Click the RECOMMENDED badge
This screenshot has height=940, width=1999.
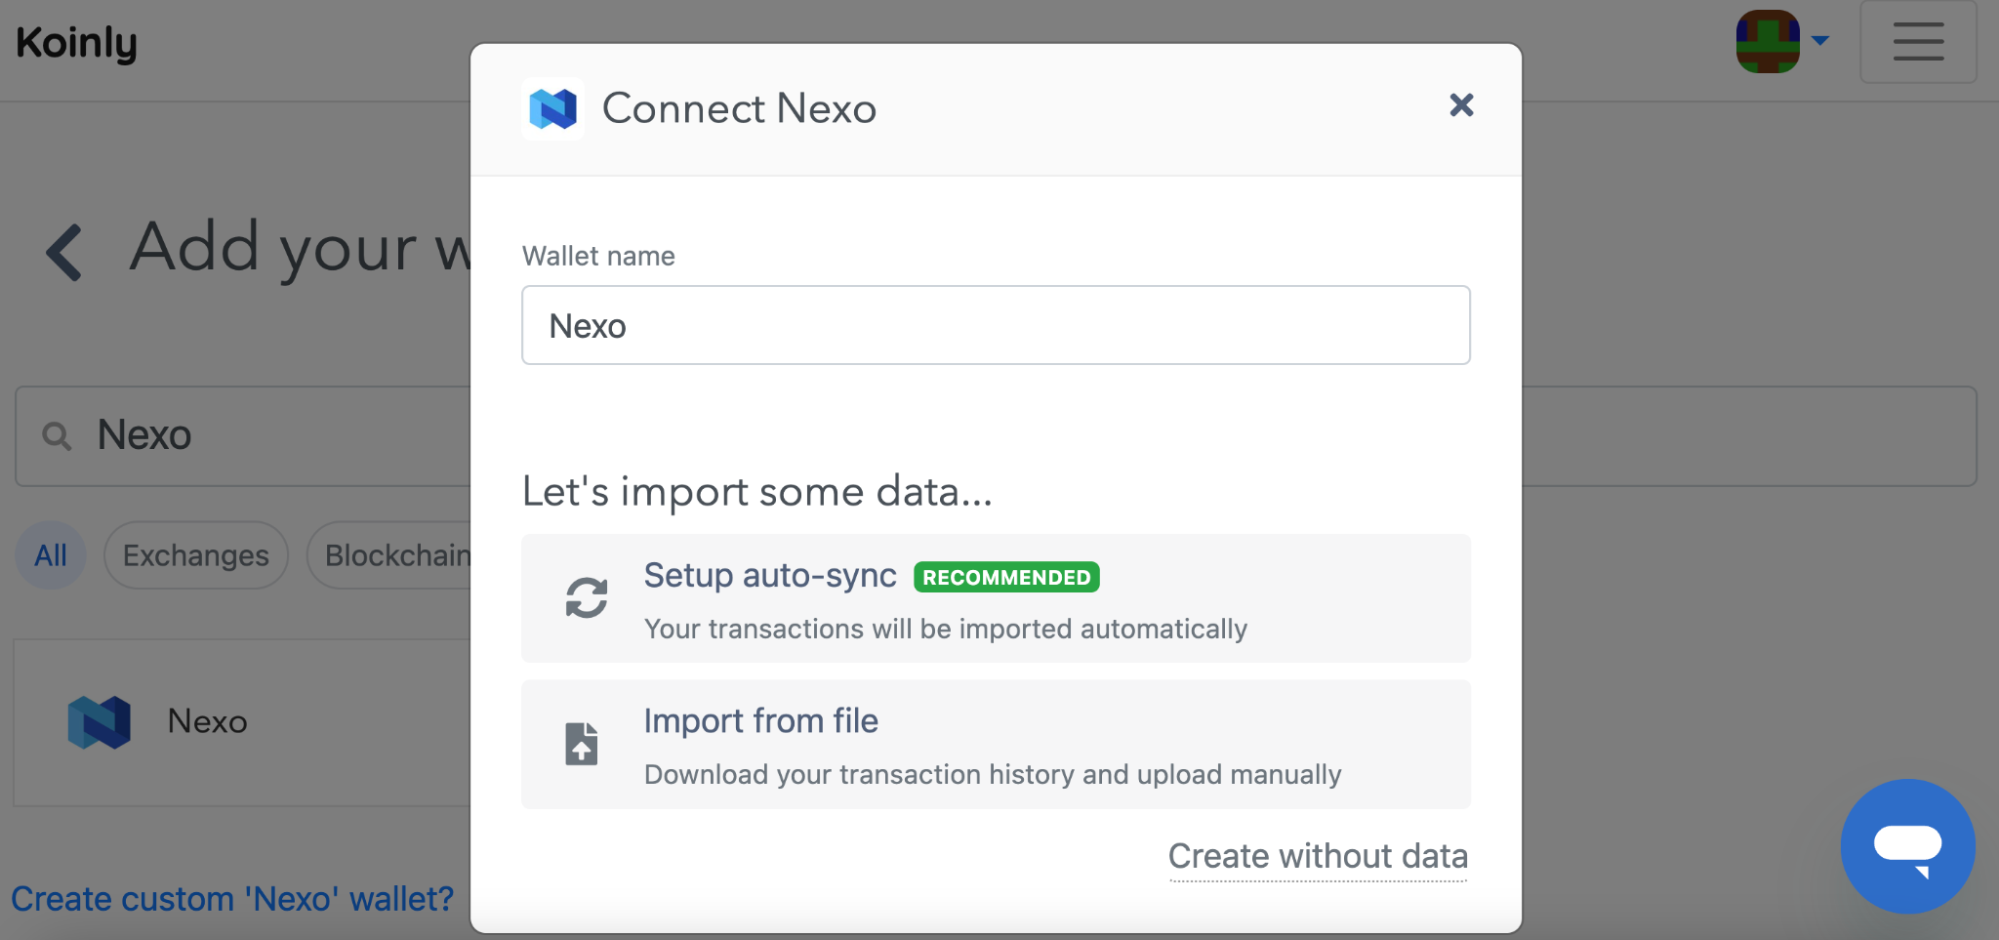coord(1006,577)
